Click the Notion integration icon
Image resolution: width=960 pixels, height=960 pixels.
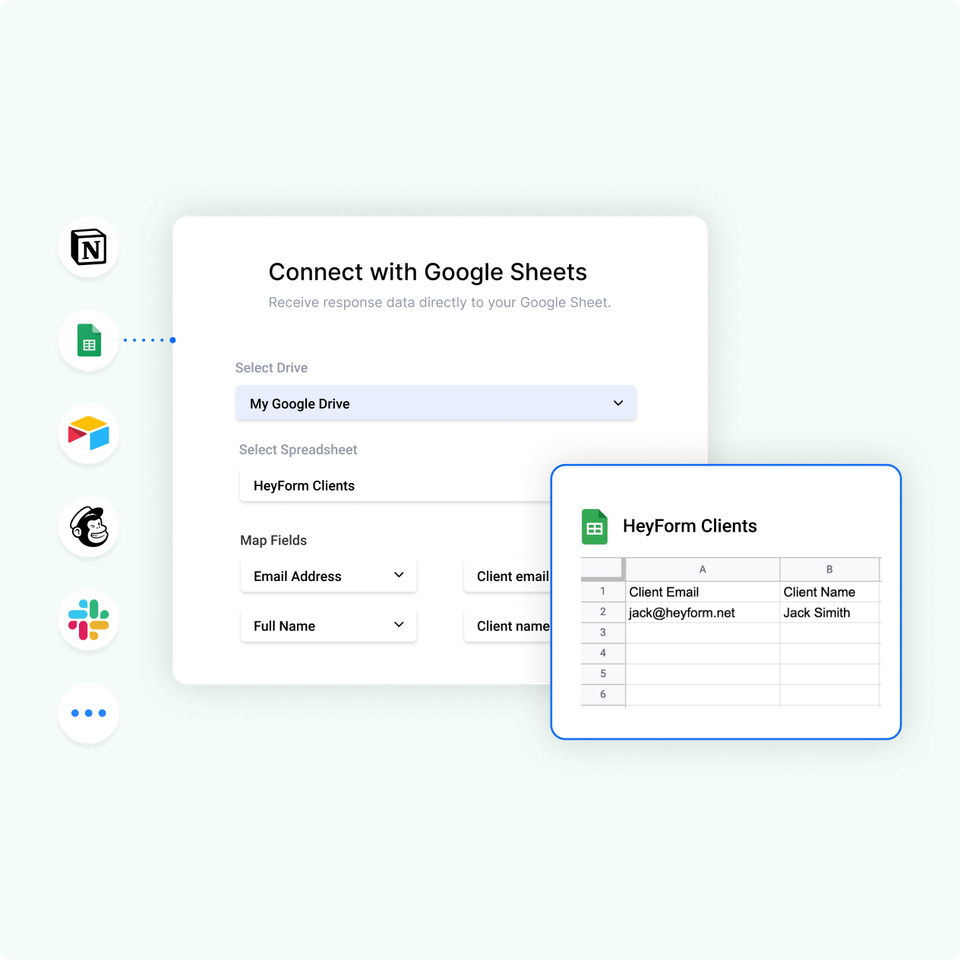pyautogui.click(x=88, y=247)
